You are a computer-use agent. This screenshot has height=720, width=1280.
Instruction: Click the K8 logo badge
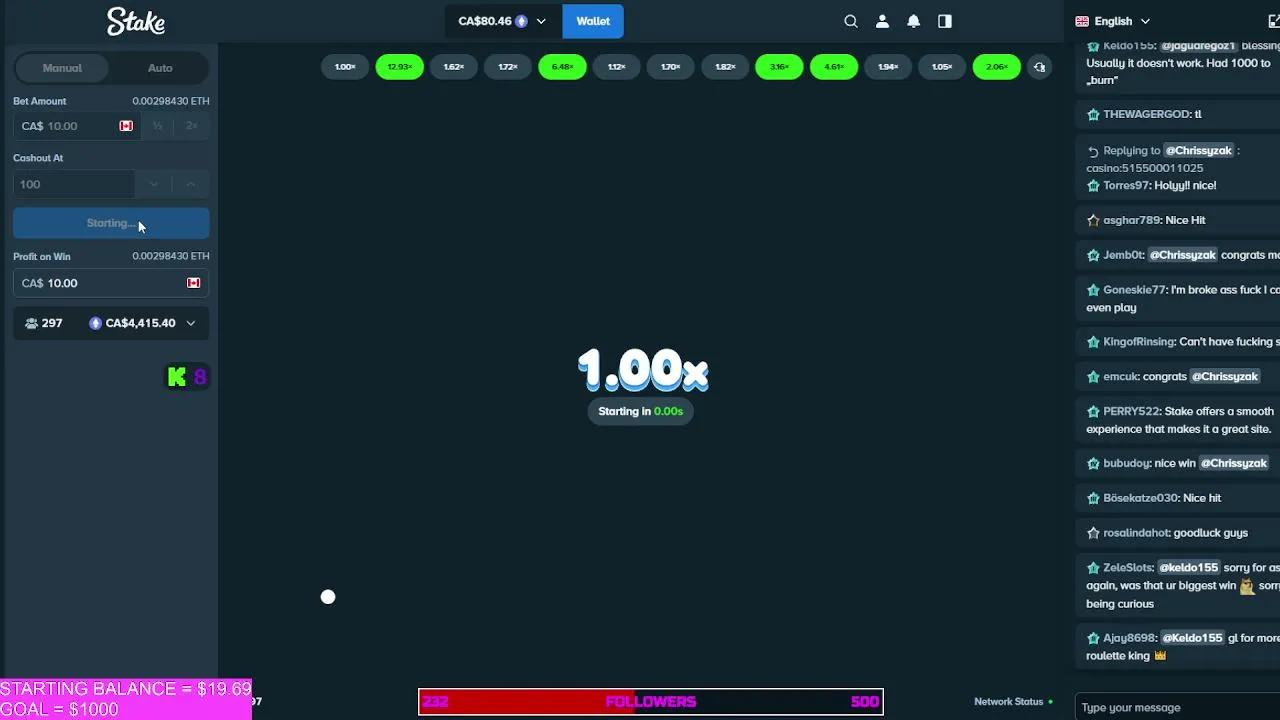(x=187, y=377)
